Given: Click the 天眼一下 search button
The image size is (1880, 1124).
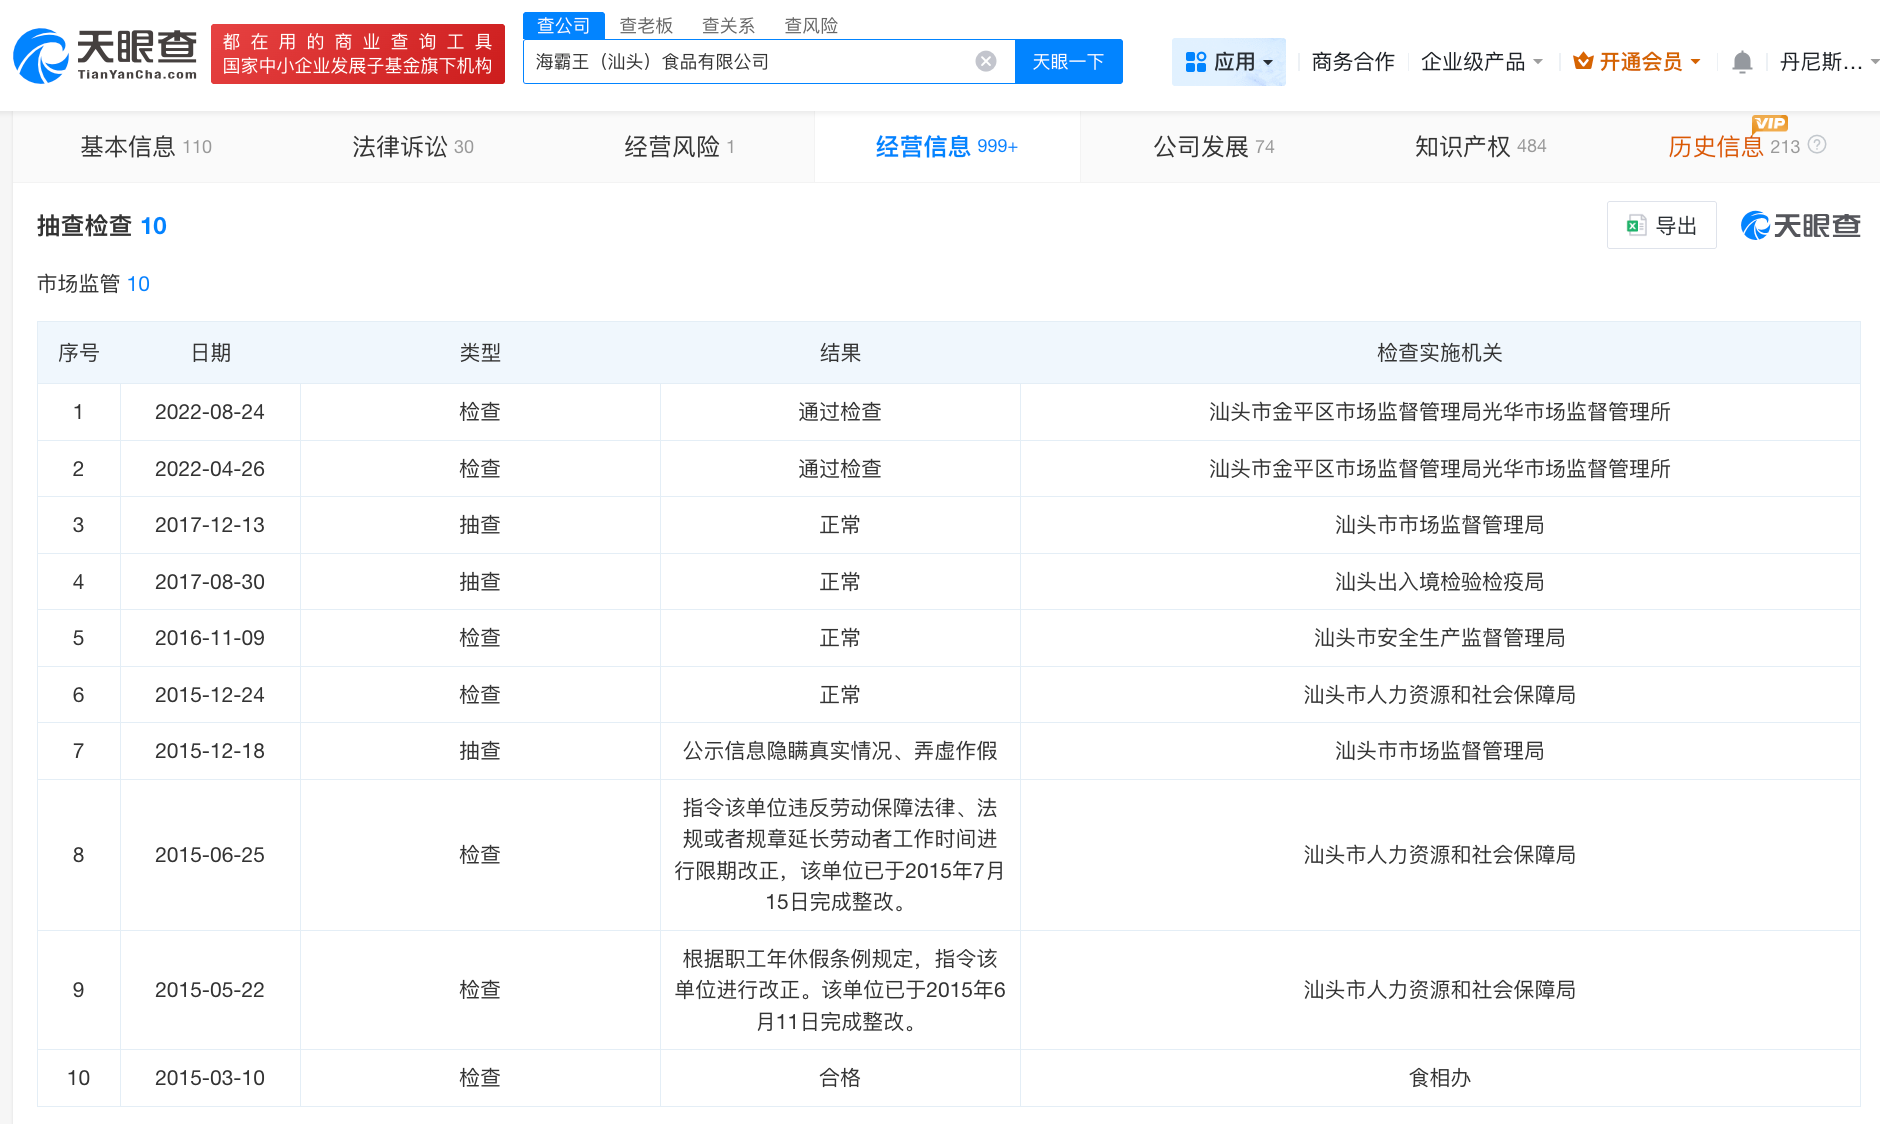Looking at the screenshot, I should (x=1069, y=62).
